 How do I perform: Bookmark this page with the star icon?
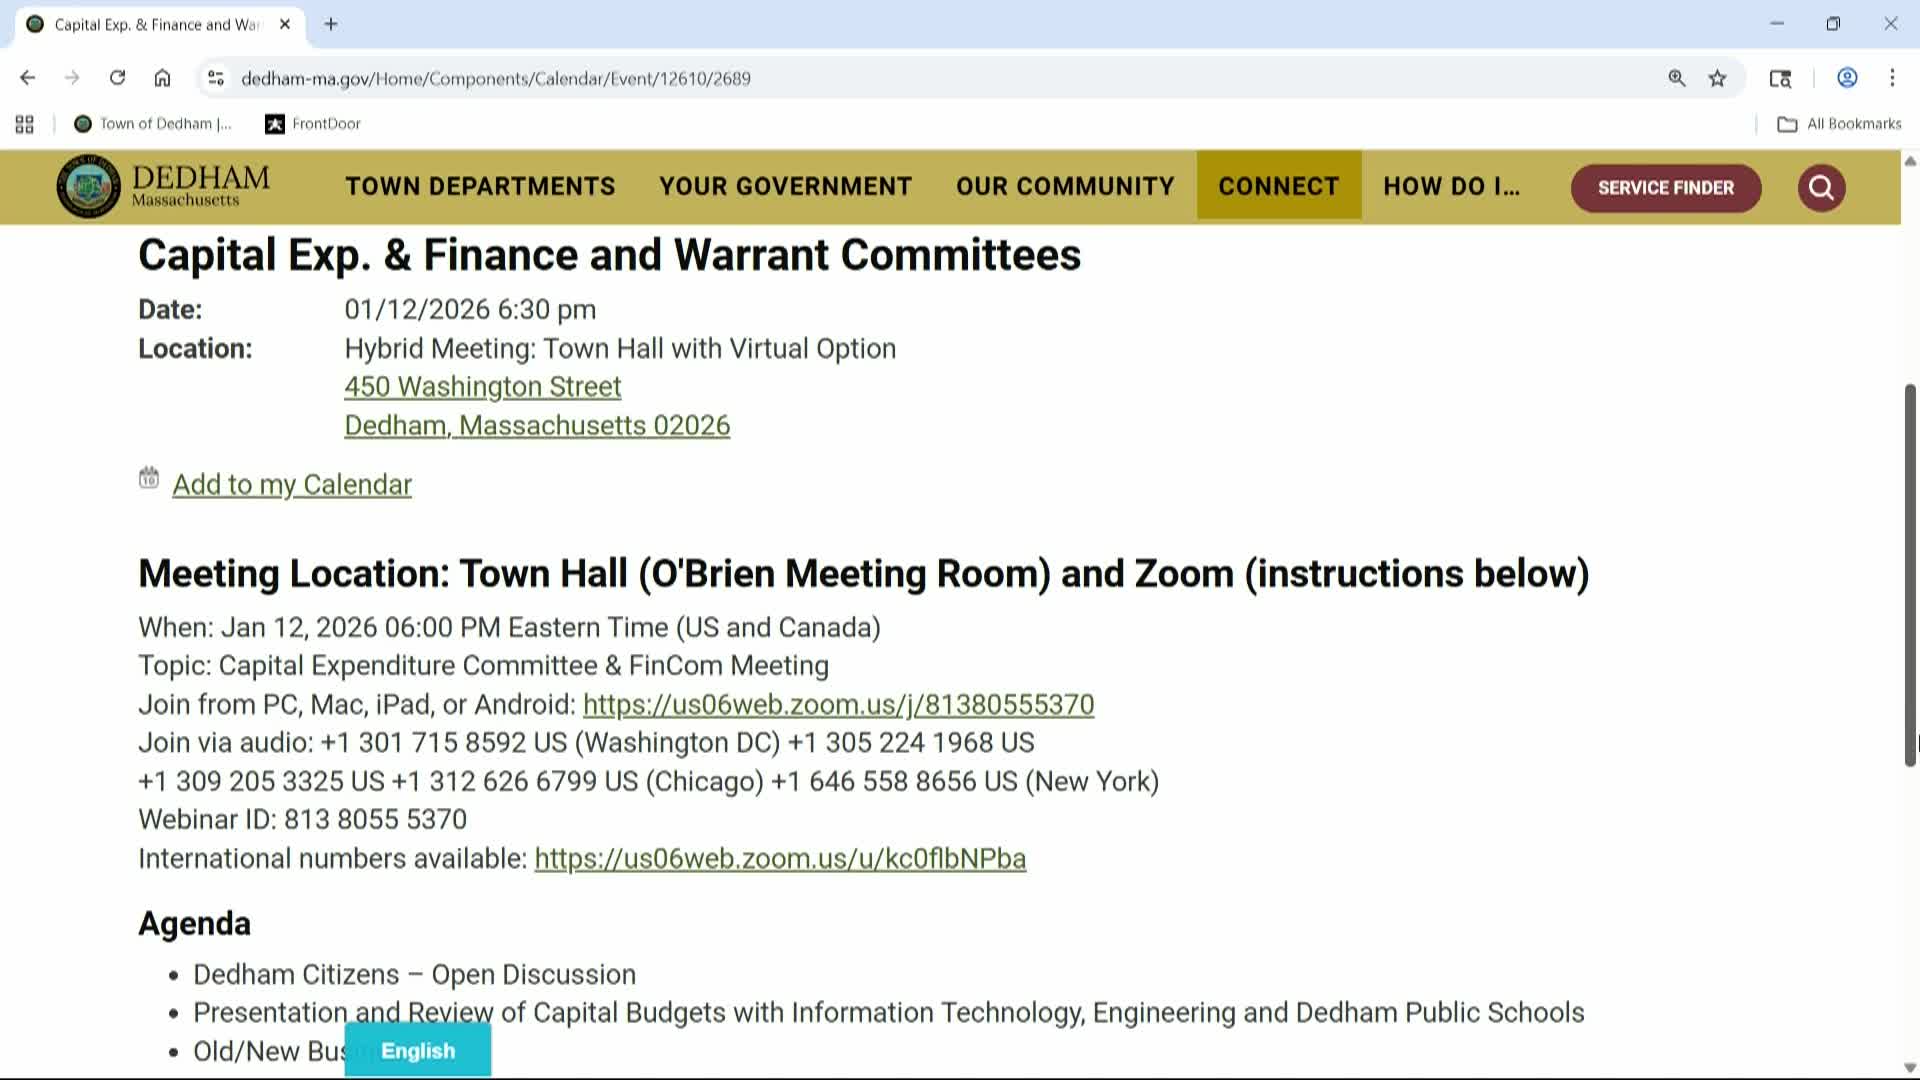pos(1718,77)
